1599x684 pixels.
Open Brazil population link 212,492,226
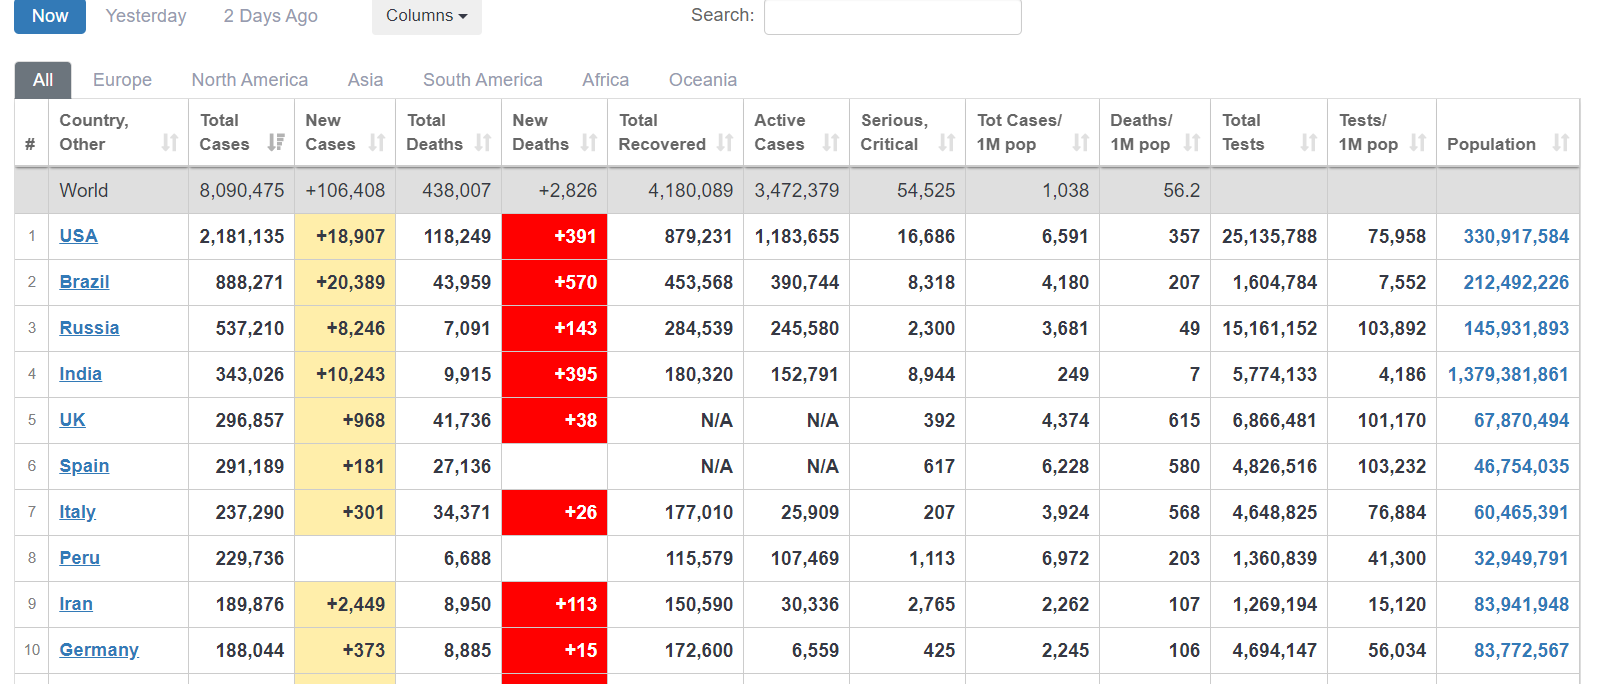click(x=1516, y=282)
